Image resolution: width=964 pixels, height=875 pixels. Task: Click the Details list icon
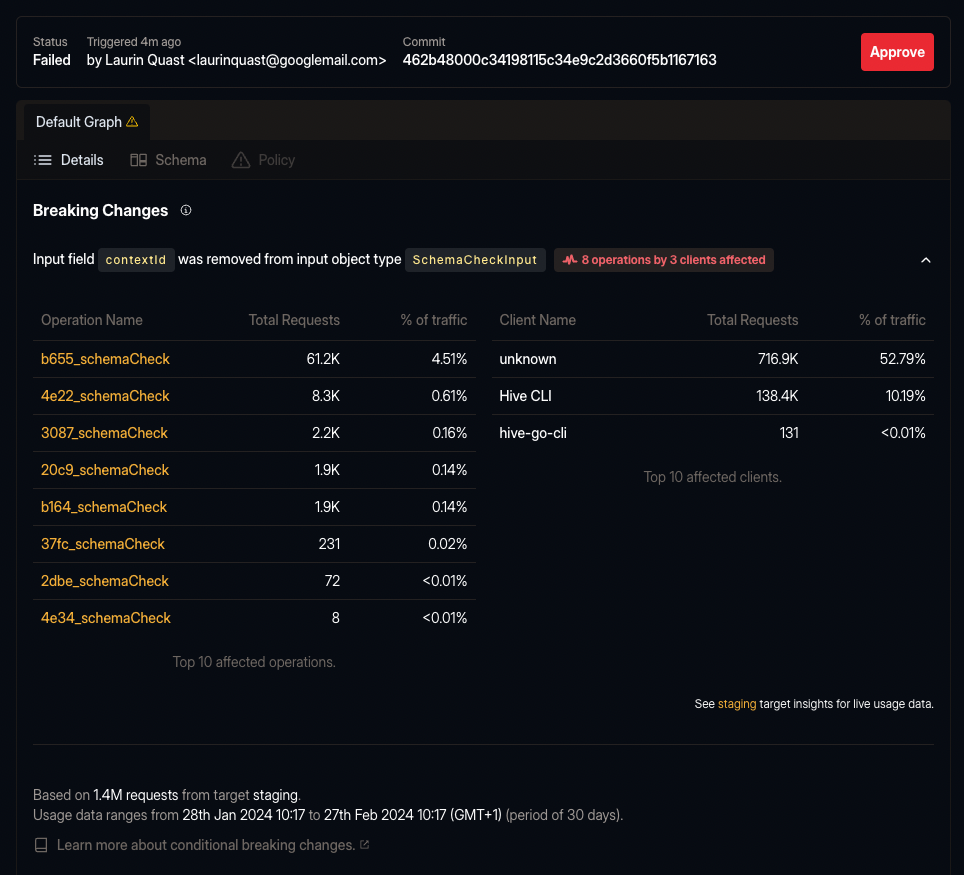pos(43,160)
